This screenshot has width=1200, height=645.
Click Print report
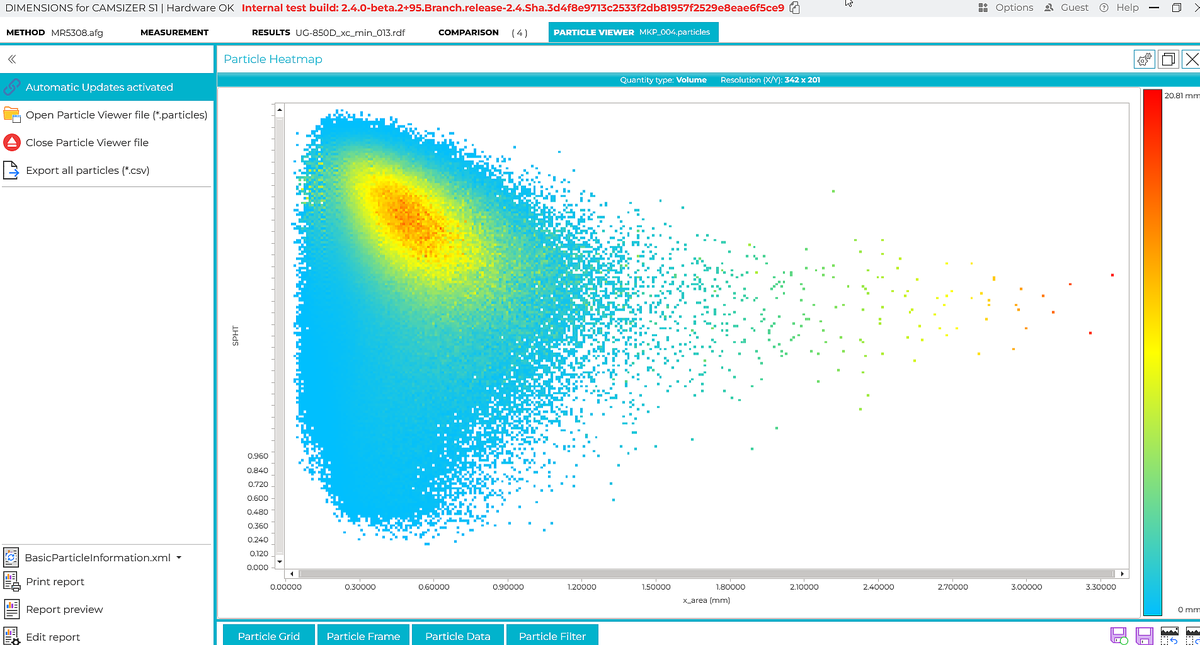click(x=55, y=582)
